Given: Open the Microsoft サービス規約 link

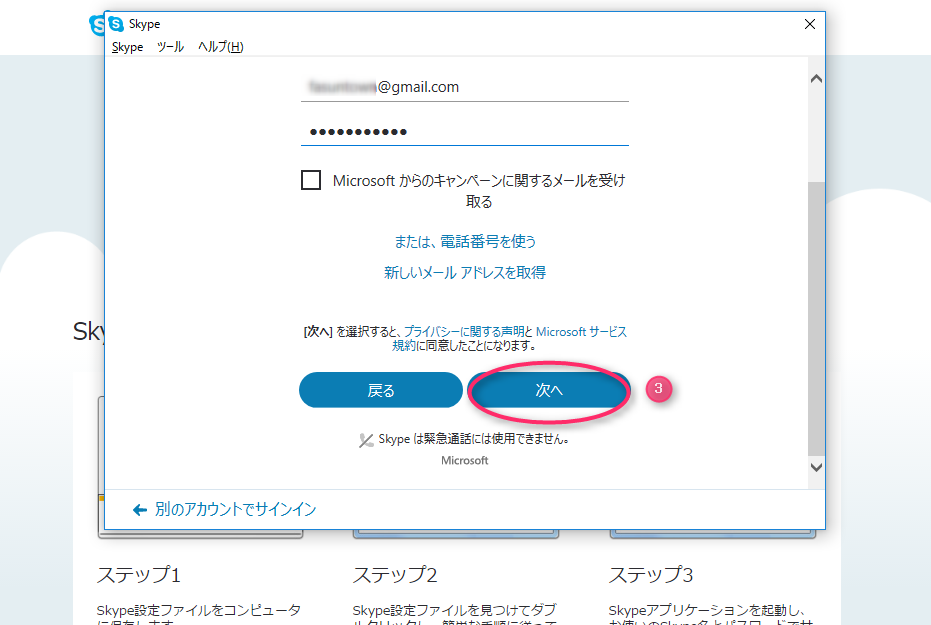Looking at the screenshot, I should click(581, 332).
